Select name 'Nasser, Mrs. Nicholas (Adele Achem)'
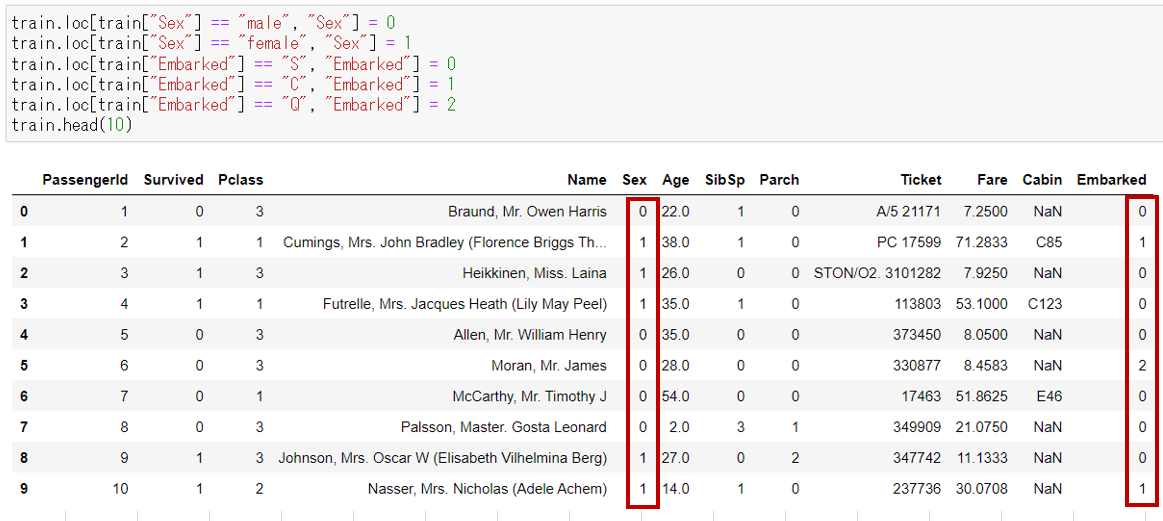The height and width of the screenshot is (521, 1163). coord(487,489)
